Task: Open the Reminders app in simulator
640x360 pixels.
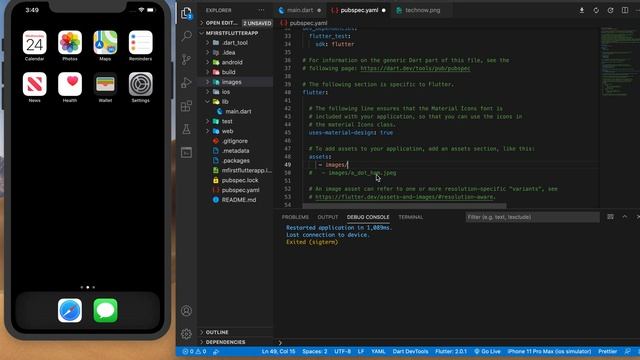Action: tap(140, 42)
